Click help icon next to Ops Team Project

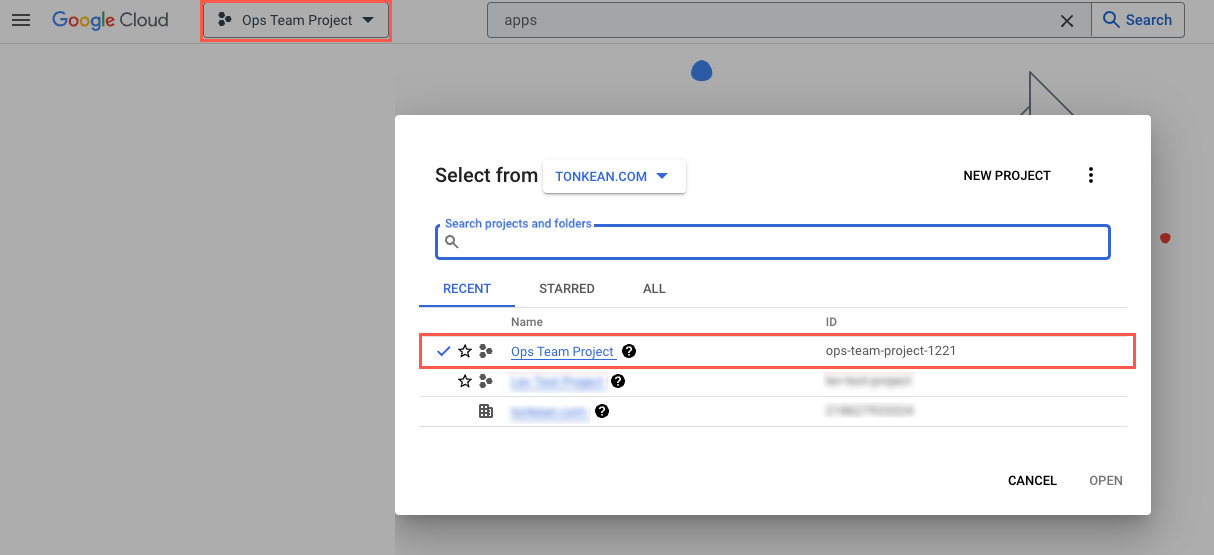629,351
